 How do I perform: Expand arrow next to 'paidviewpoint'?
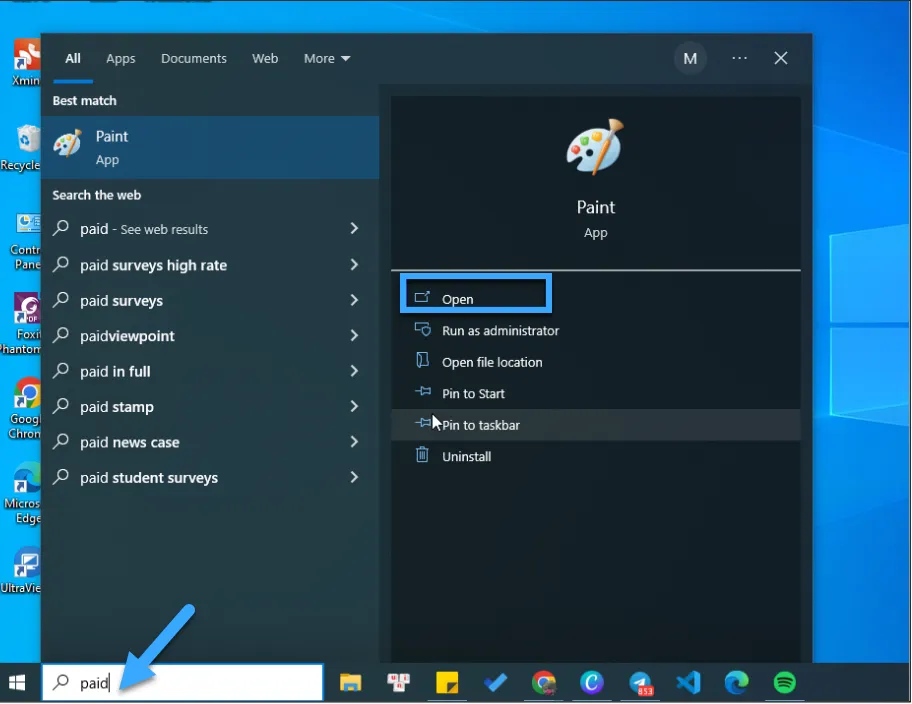(354, 336)
